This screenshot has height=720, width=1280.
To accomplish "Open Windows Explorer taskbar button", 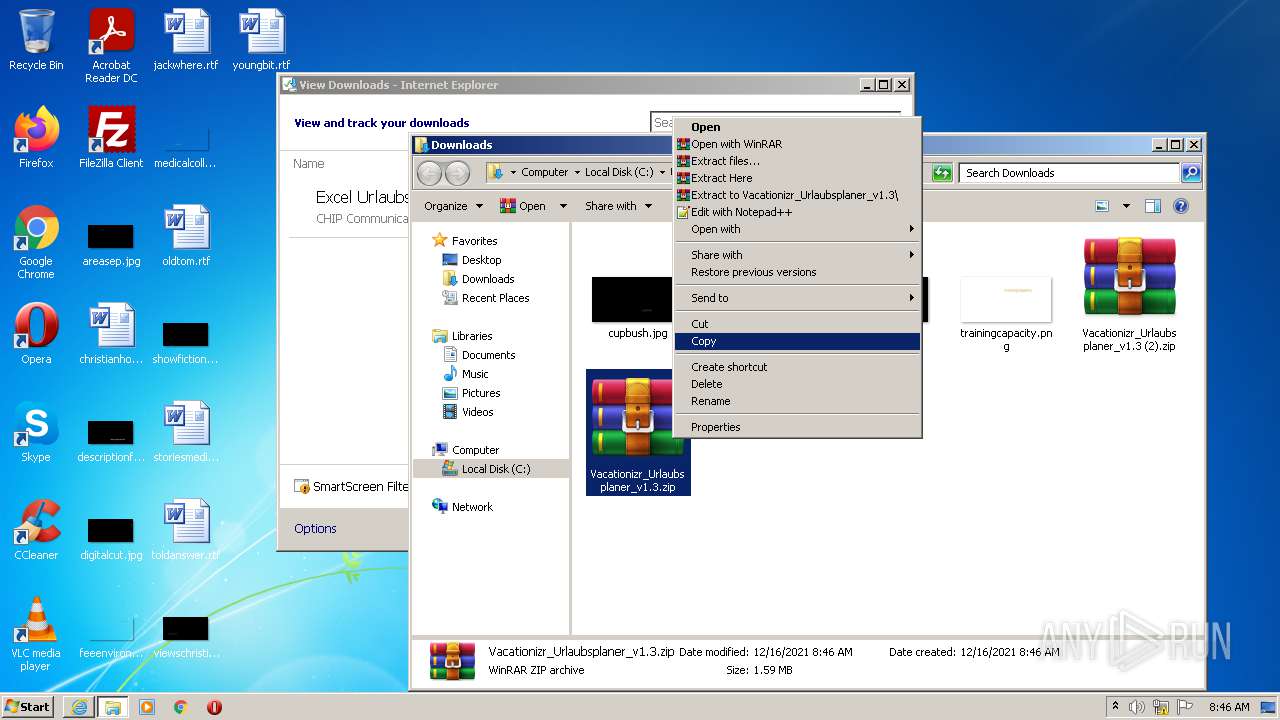I will point(112,707).
